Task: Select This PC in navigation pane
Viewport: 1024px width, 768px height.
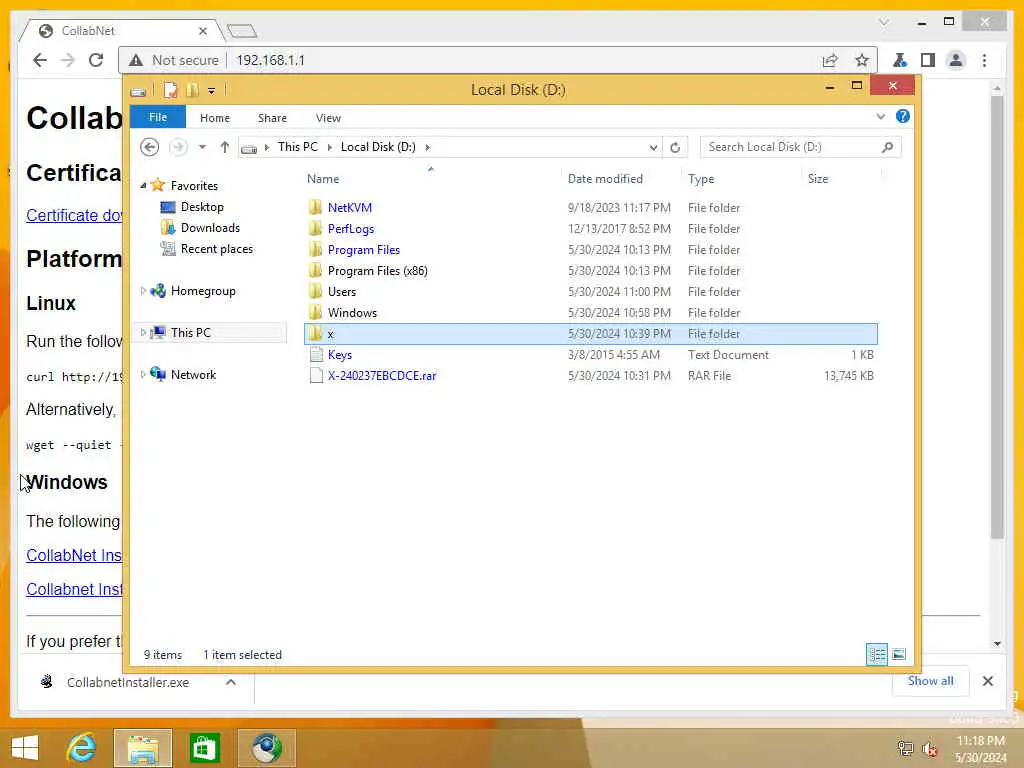Action: point(191,333)
